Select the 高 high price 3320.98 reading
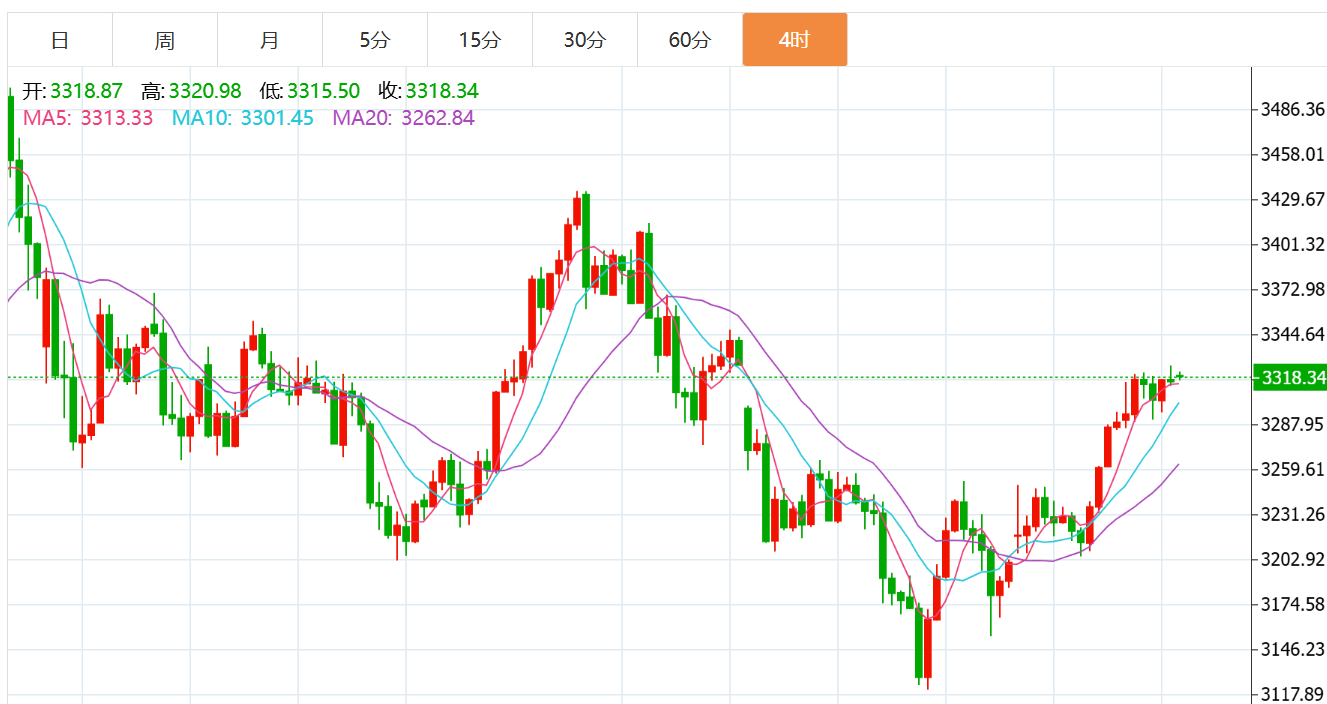1327x704 pixels. [x=204, y=91]
